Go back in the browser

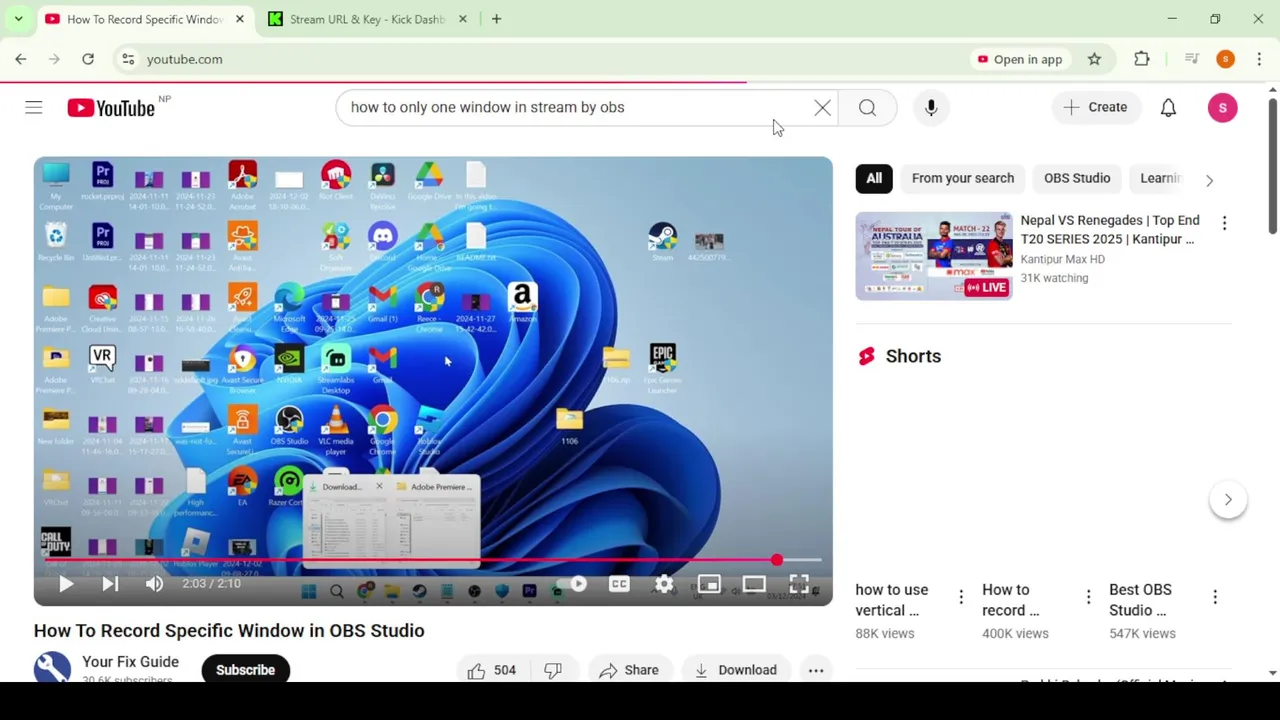21,59
